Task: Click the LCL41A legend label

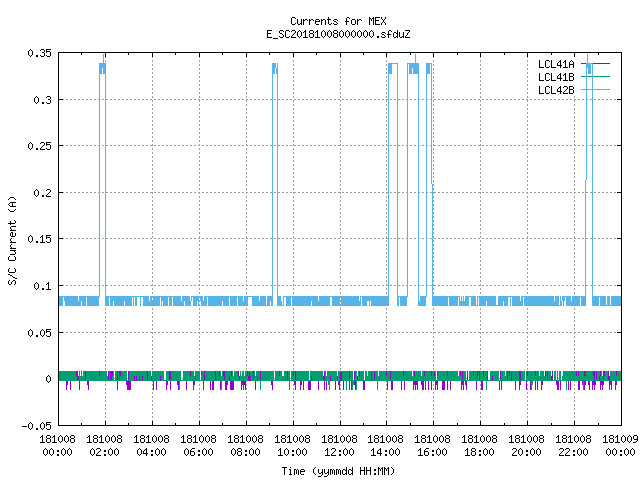Action: [x=556, y=64]
